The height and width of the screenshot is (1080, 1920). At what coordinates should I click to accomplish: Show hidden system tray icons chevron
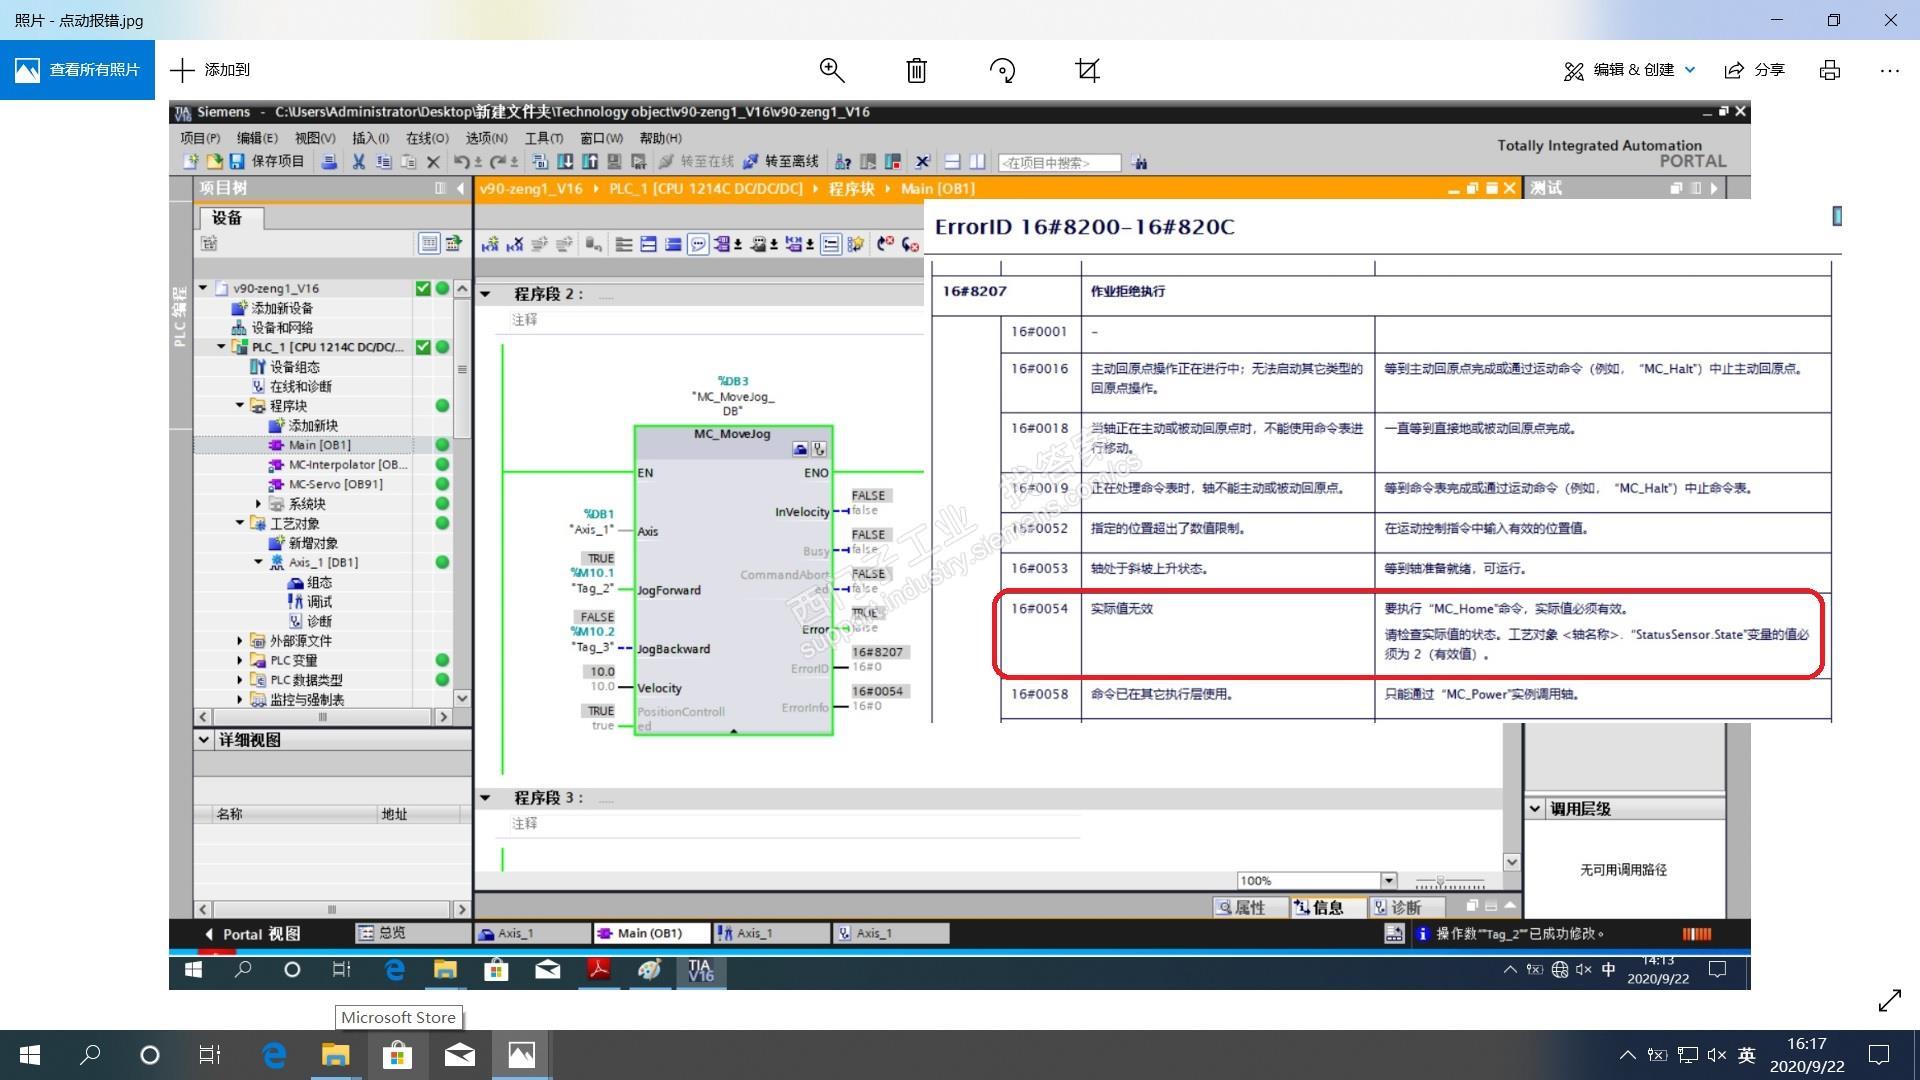tap(1627, 1055)
